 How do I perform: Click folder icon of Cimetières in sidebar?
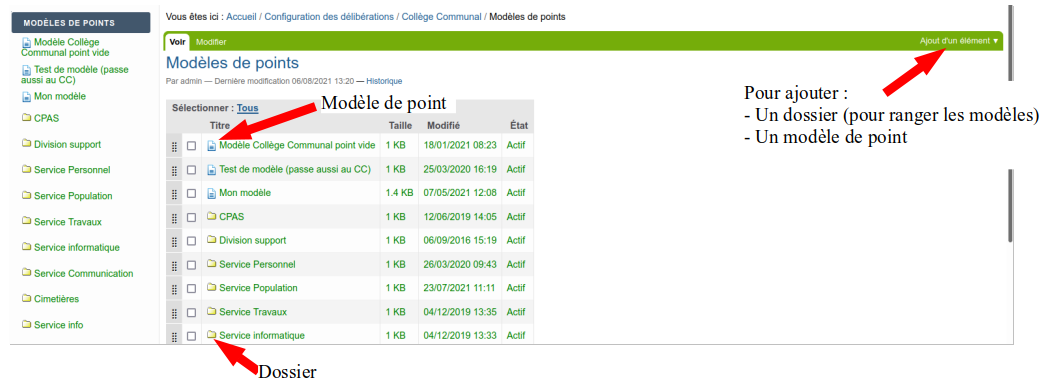tap(27, 299)
